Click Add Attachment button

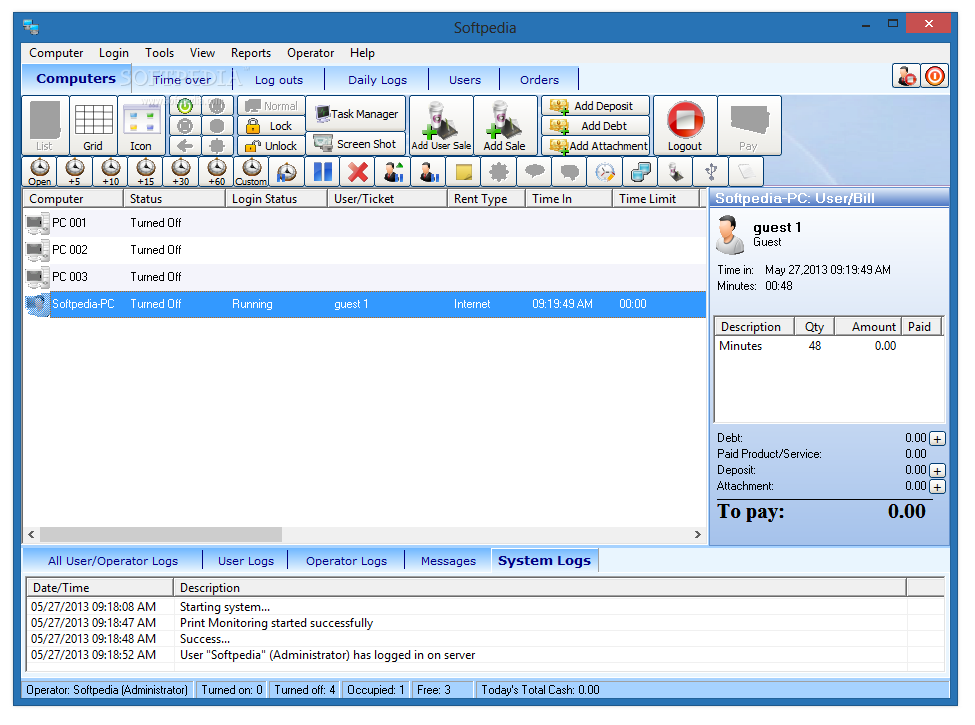click(x=595, y=146)
